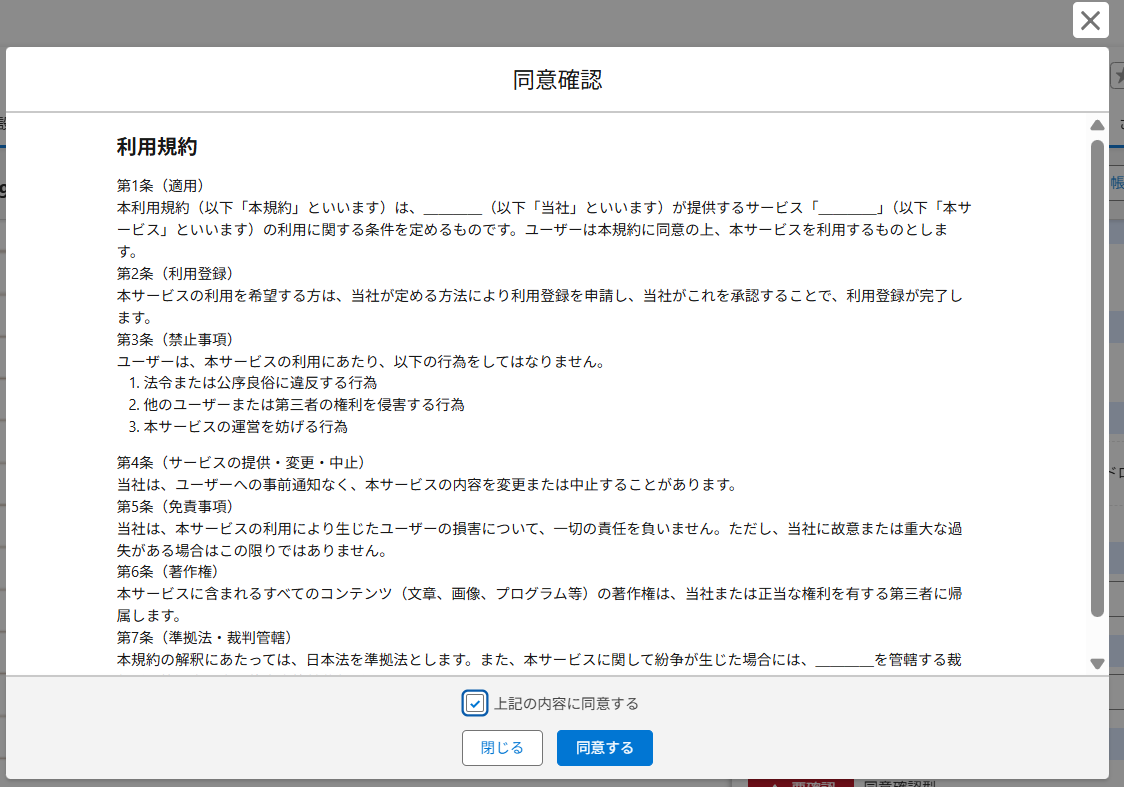Image resolution: width=1124 pixels, height=787 pixels.
Task: Click the star icon behind the dialog
Action: pyautogui.click(x=1118, y=76)
